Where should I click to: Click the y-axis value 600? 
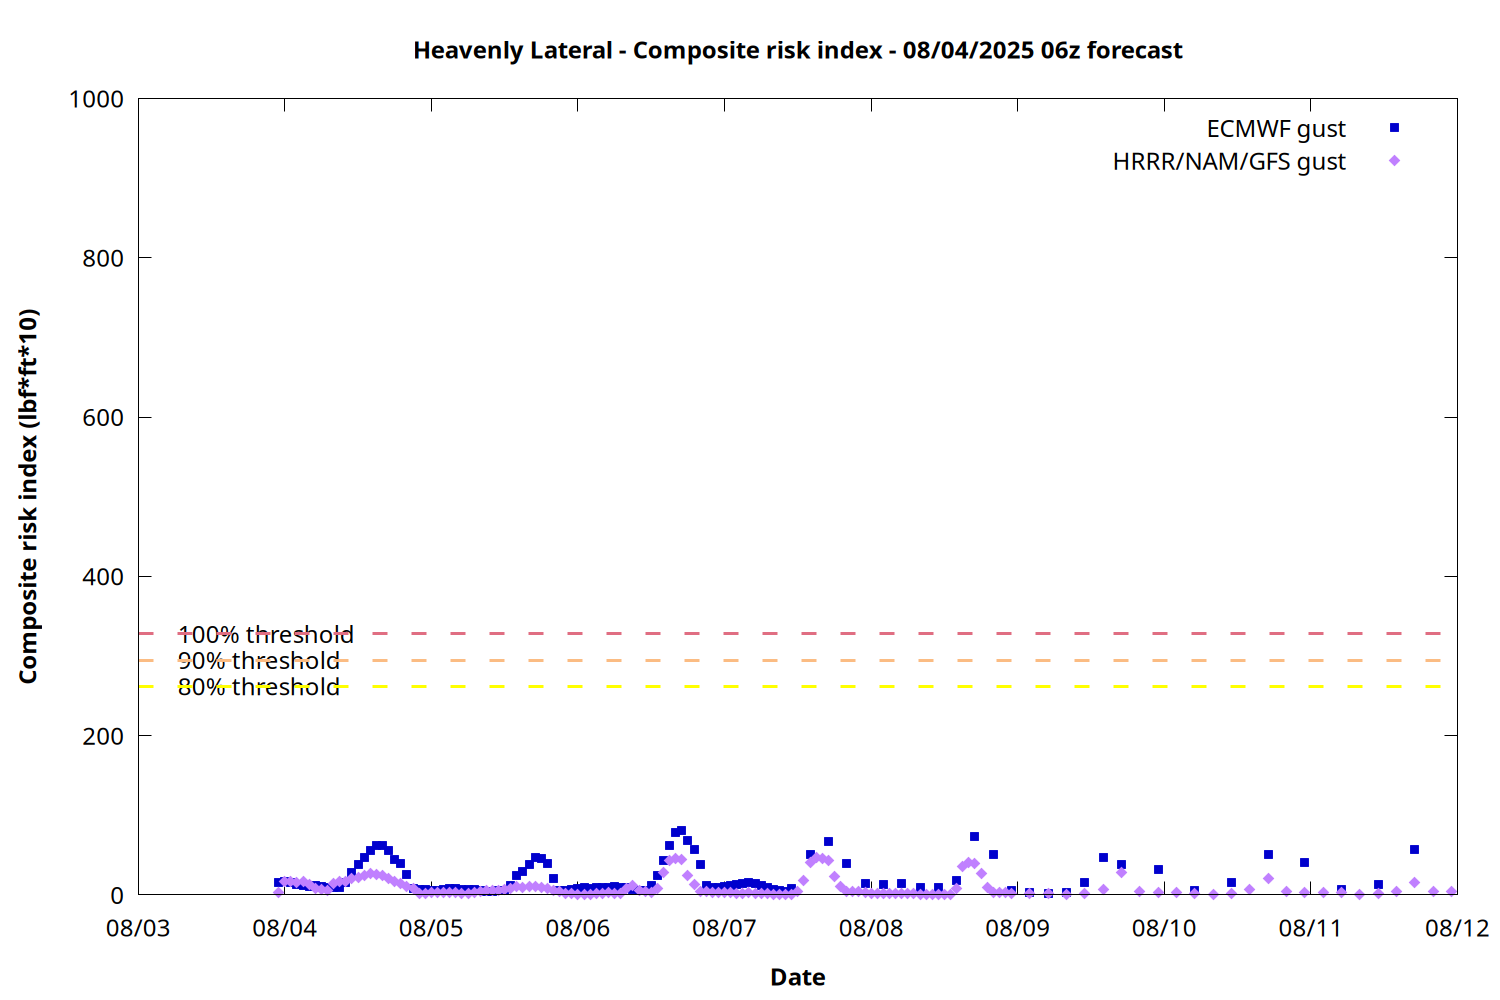pyautogui.click(x=103, y=418)
